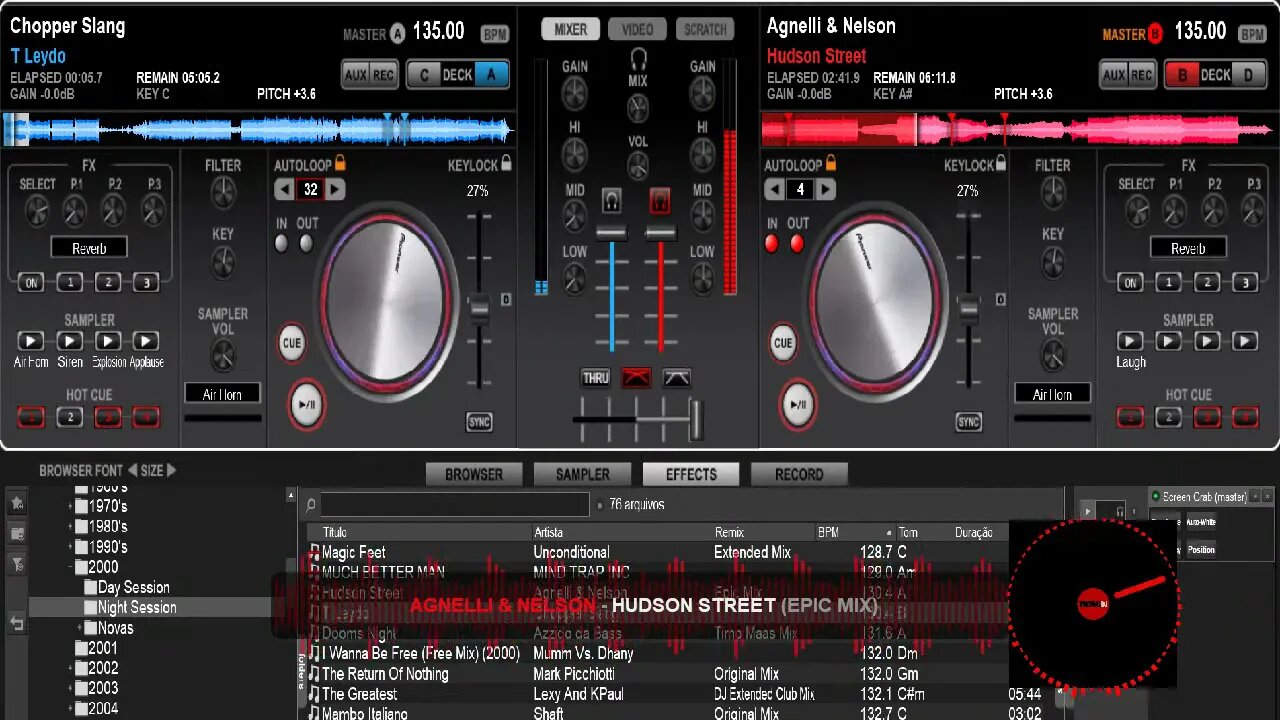1280x720 pixels.
Task: Click the left deck KEYLOCK padlock icon
Action: [x=506, y=163]
